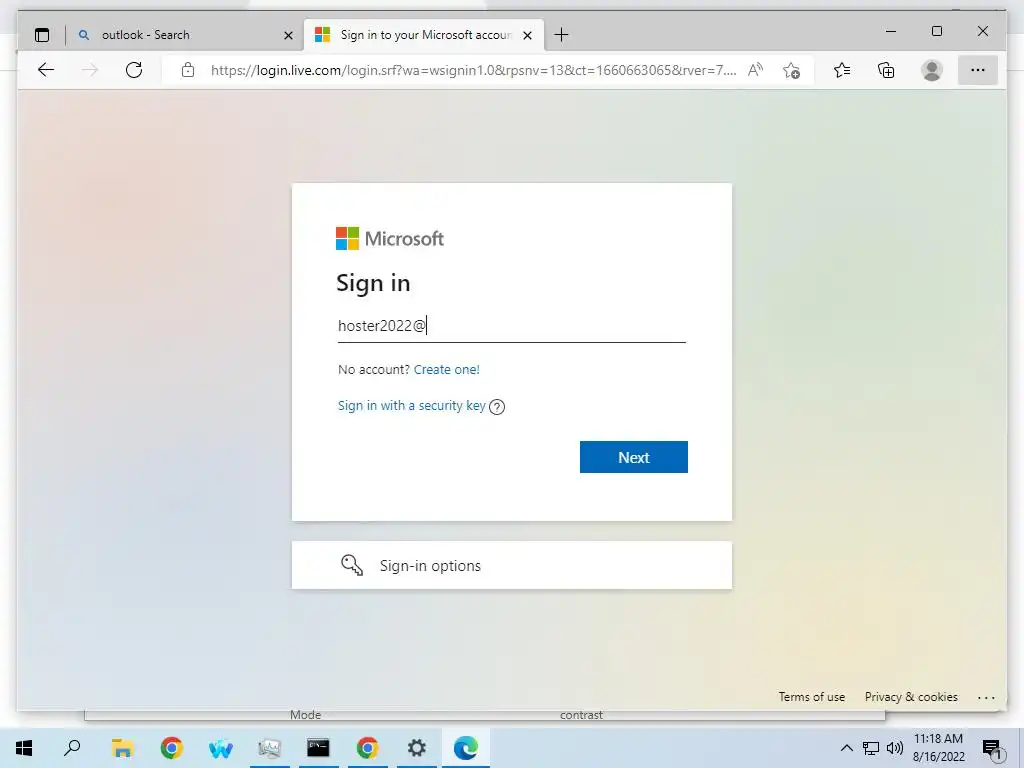
Task: Add this page to favorites
Action: [792, 71]
